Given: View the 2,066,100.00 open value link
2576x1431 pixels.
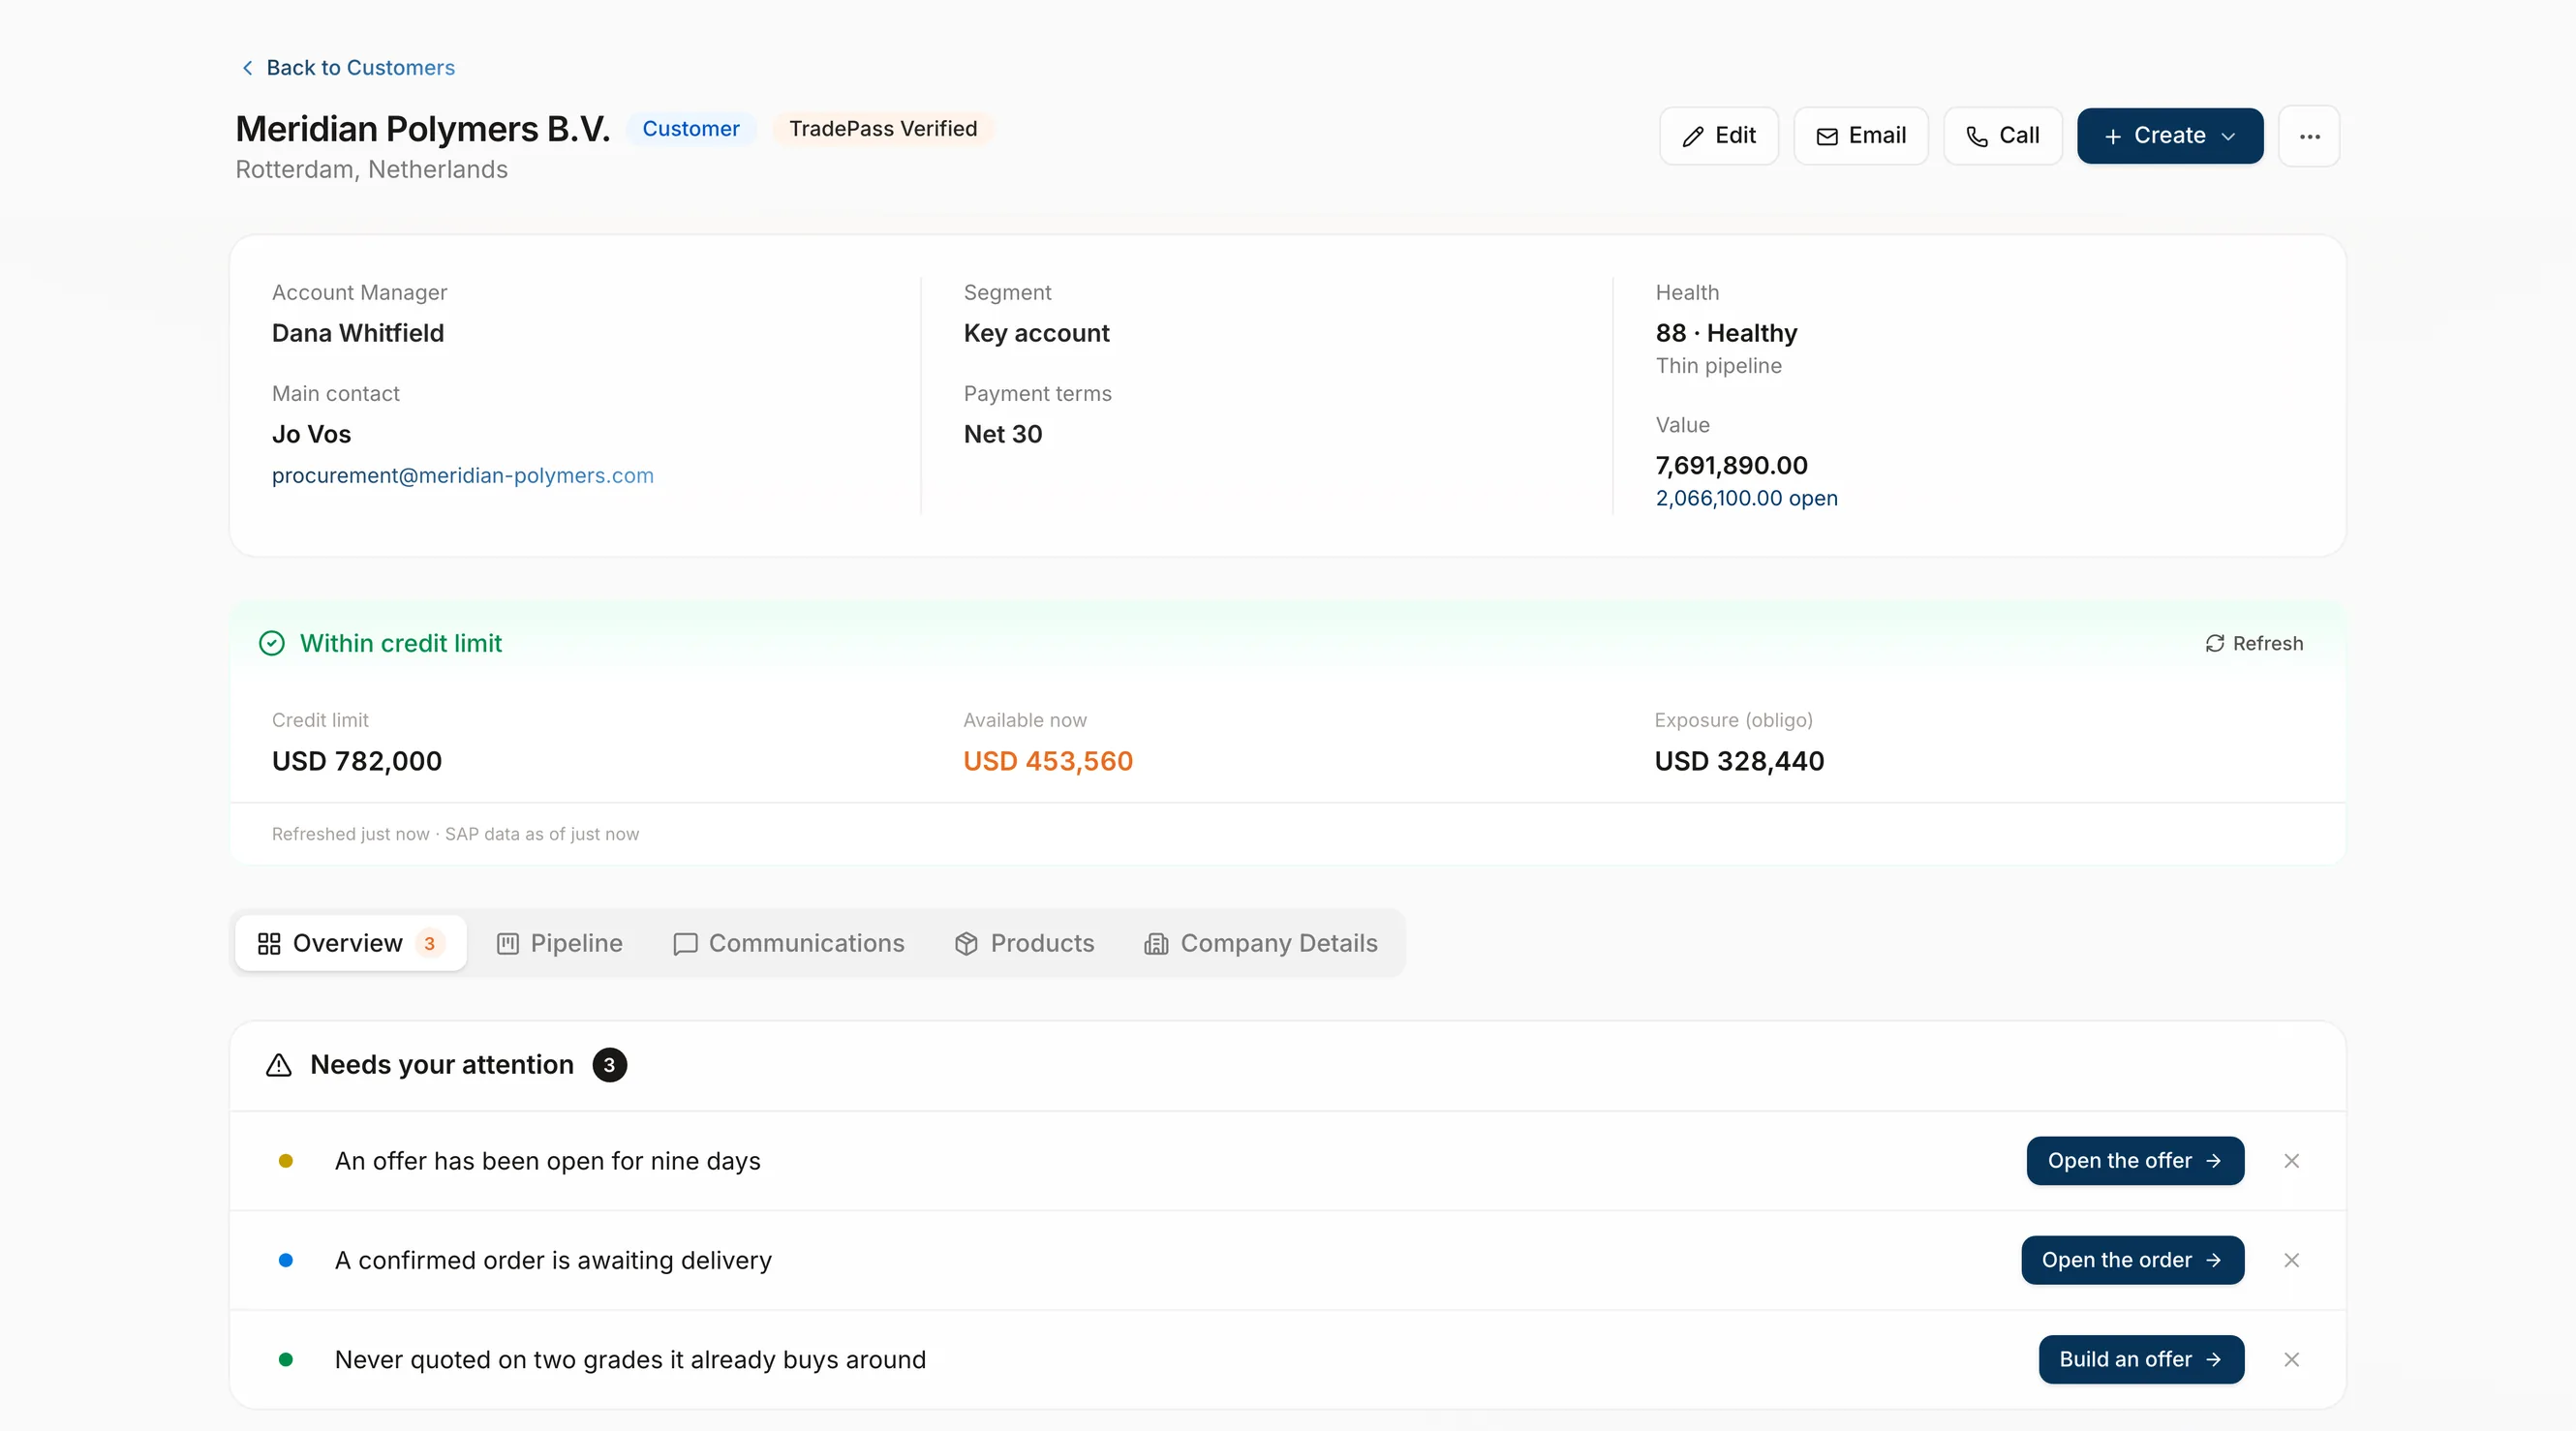Looking at the screenshot, I should point(1746,498).
